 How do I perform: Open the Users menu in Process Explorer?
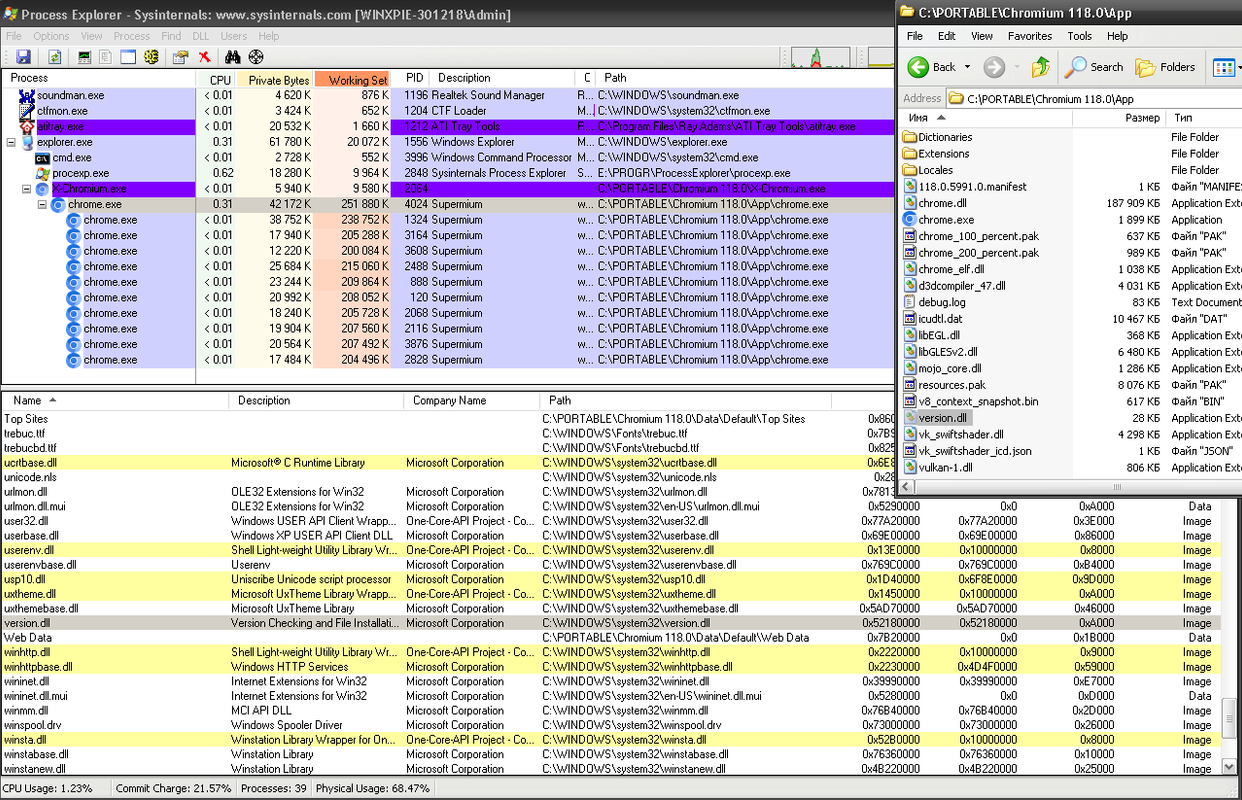tap(234, 36)
